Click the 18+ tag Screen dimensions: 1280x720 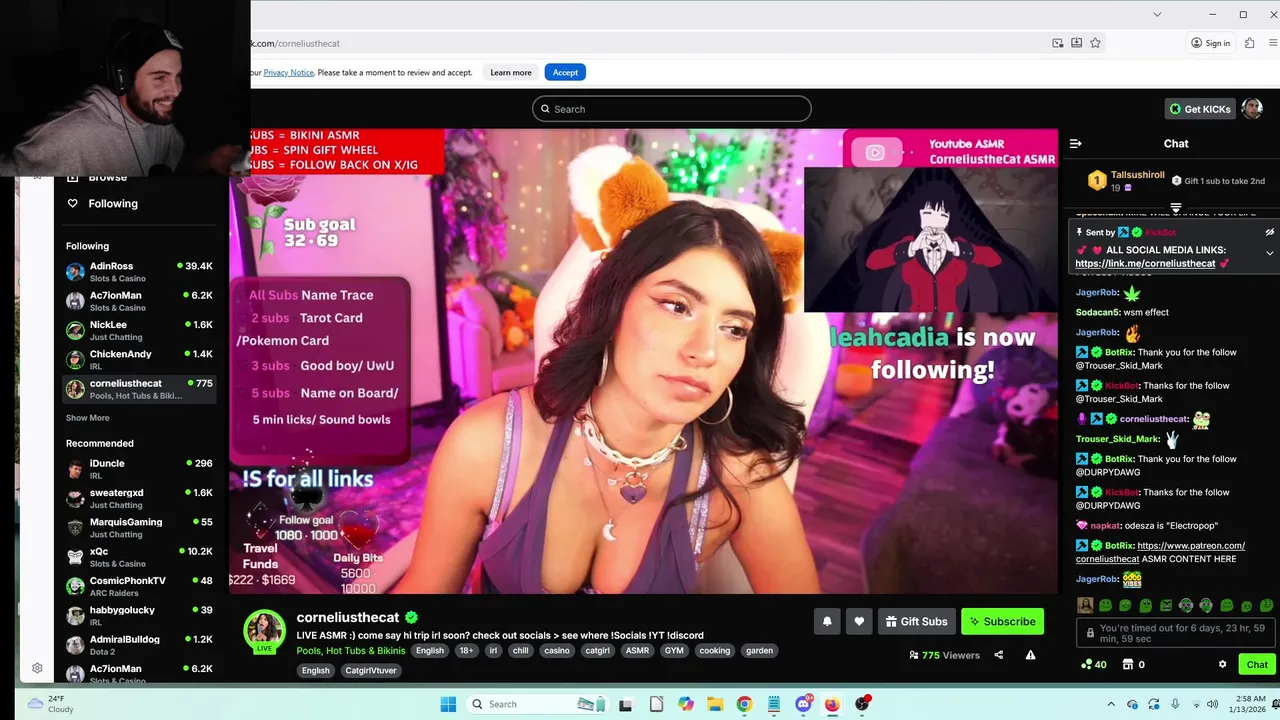(466, 651)
